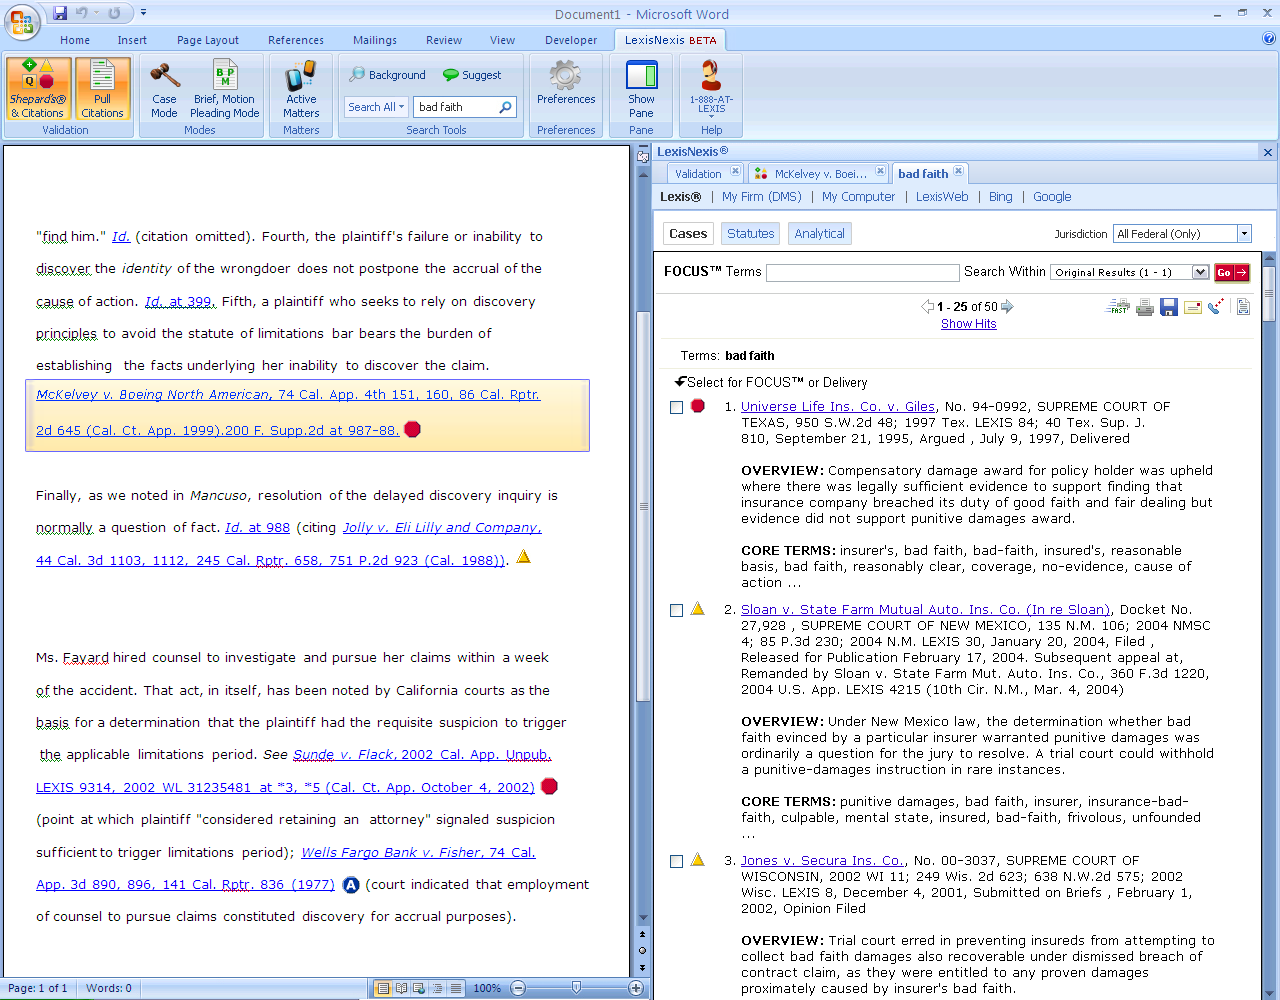Switch to Web Layout view icon
Viewport: 1280px width, 1000px height.
click(419, 988)
